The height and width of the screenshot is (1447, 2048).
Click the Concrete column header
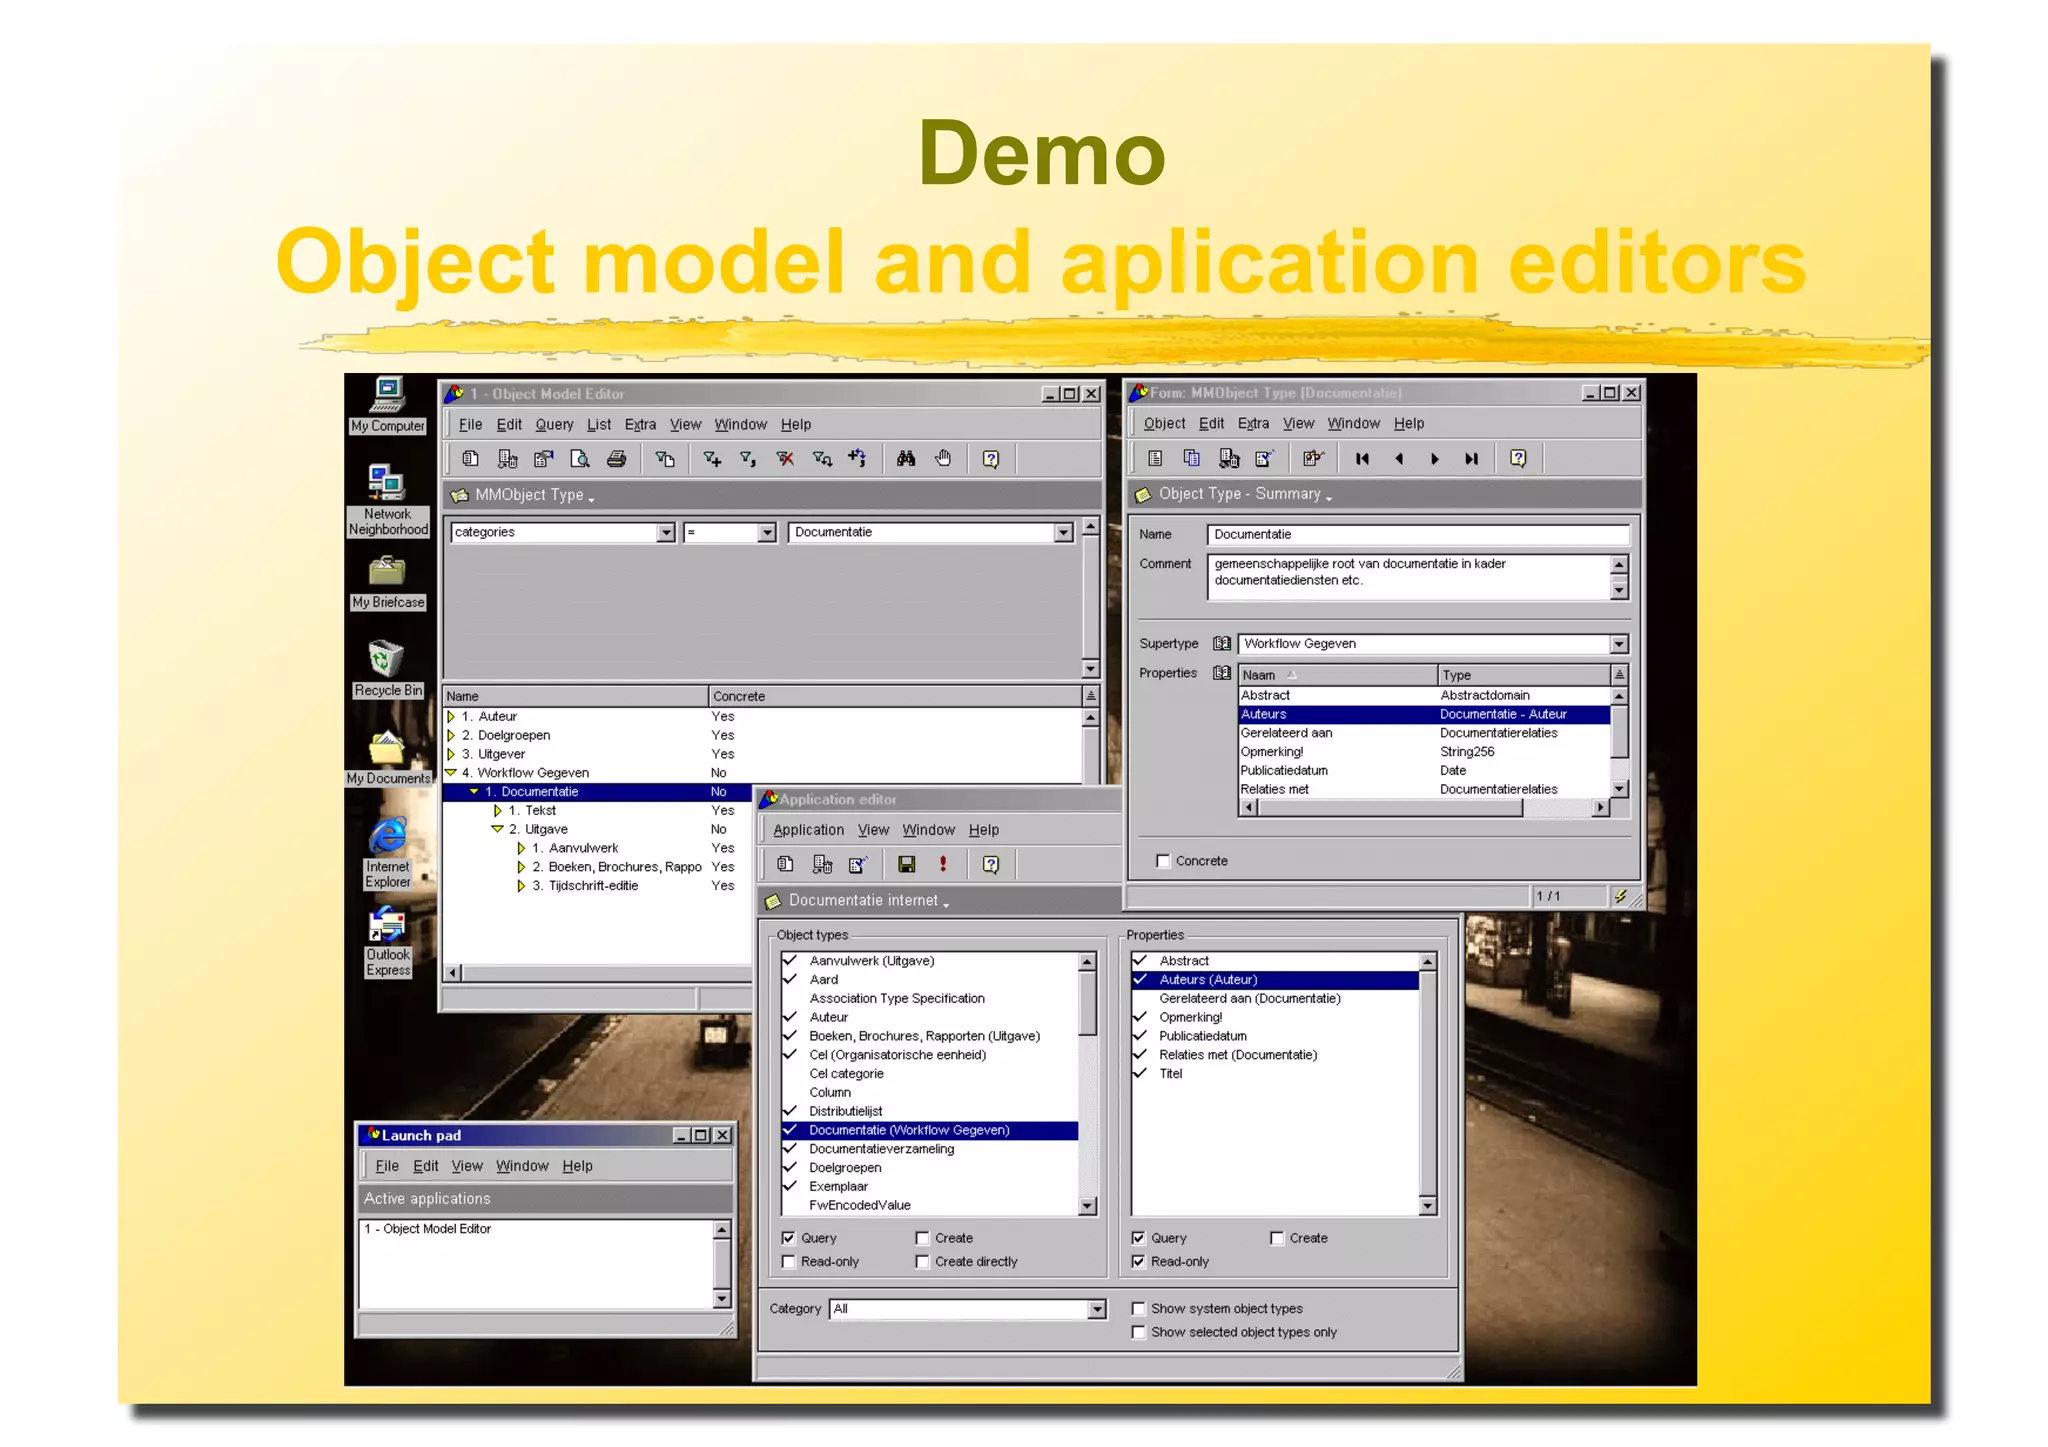(895, 697)
